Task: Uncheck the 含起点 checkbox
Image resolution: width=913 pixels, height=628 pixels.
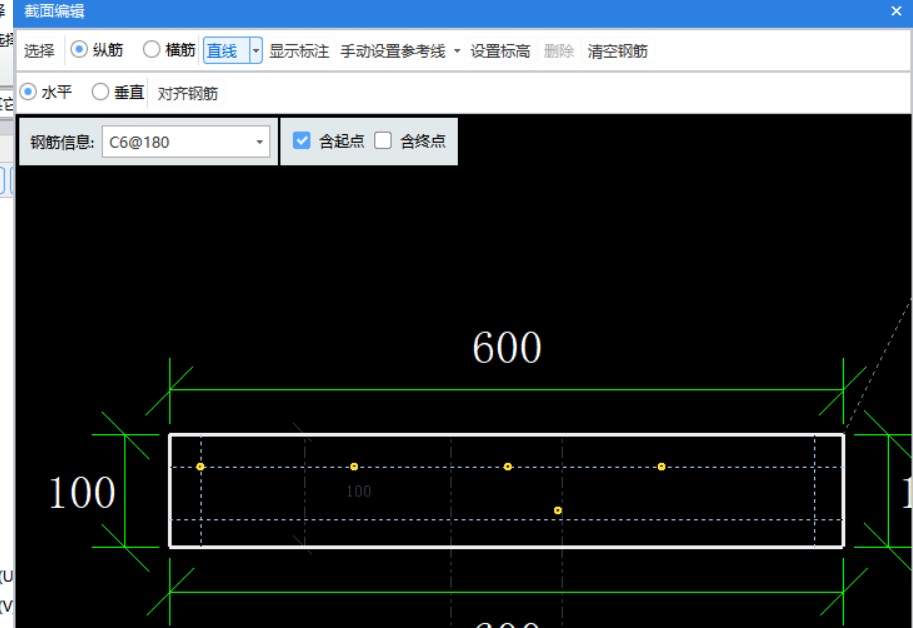Action: (302, 141)
